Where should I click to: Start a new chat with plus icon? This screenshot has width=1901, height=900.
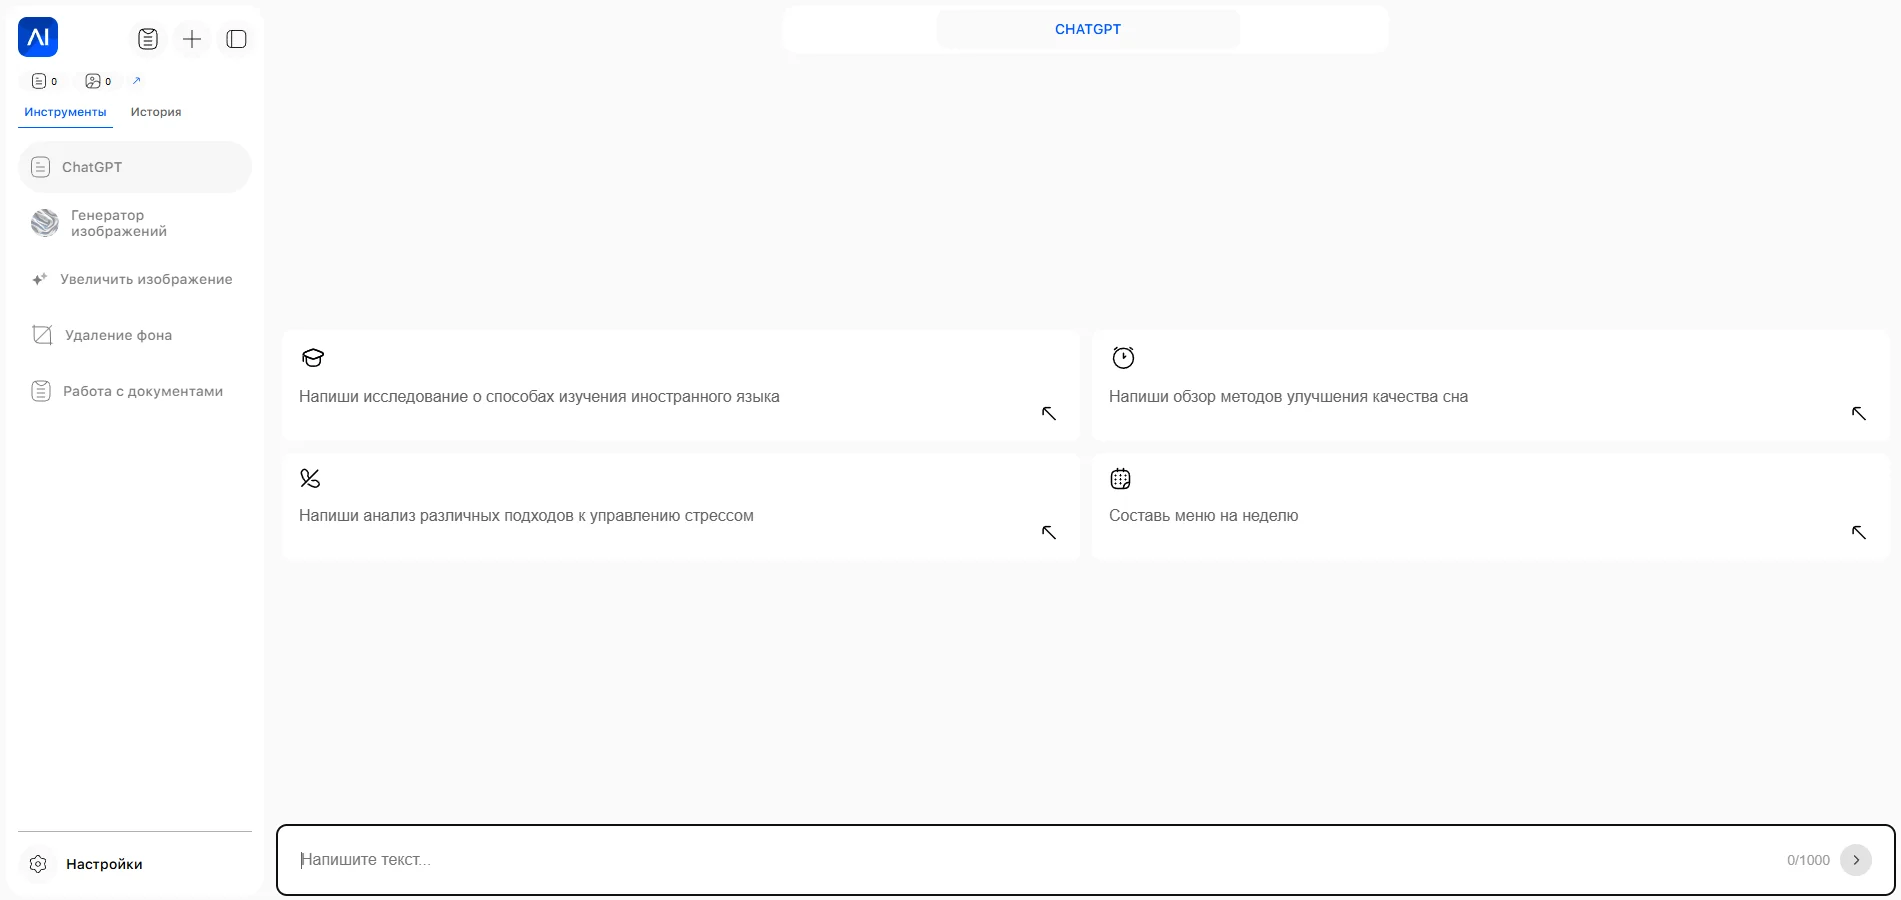click(192, 39)
